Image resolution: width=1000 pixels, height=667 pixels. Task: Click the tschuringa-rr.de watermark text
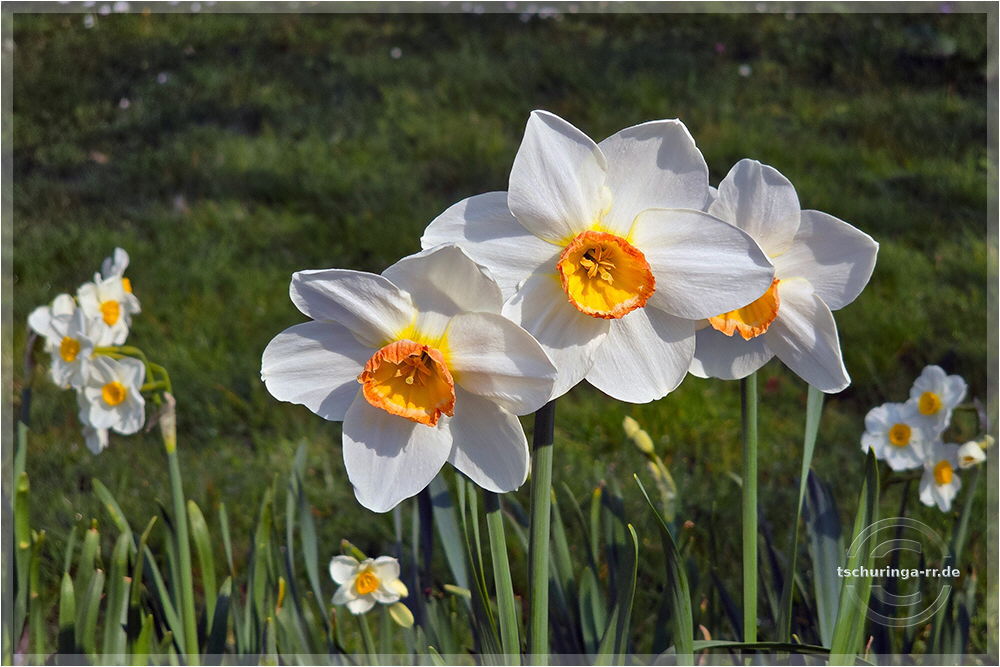(897, 572)
